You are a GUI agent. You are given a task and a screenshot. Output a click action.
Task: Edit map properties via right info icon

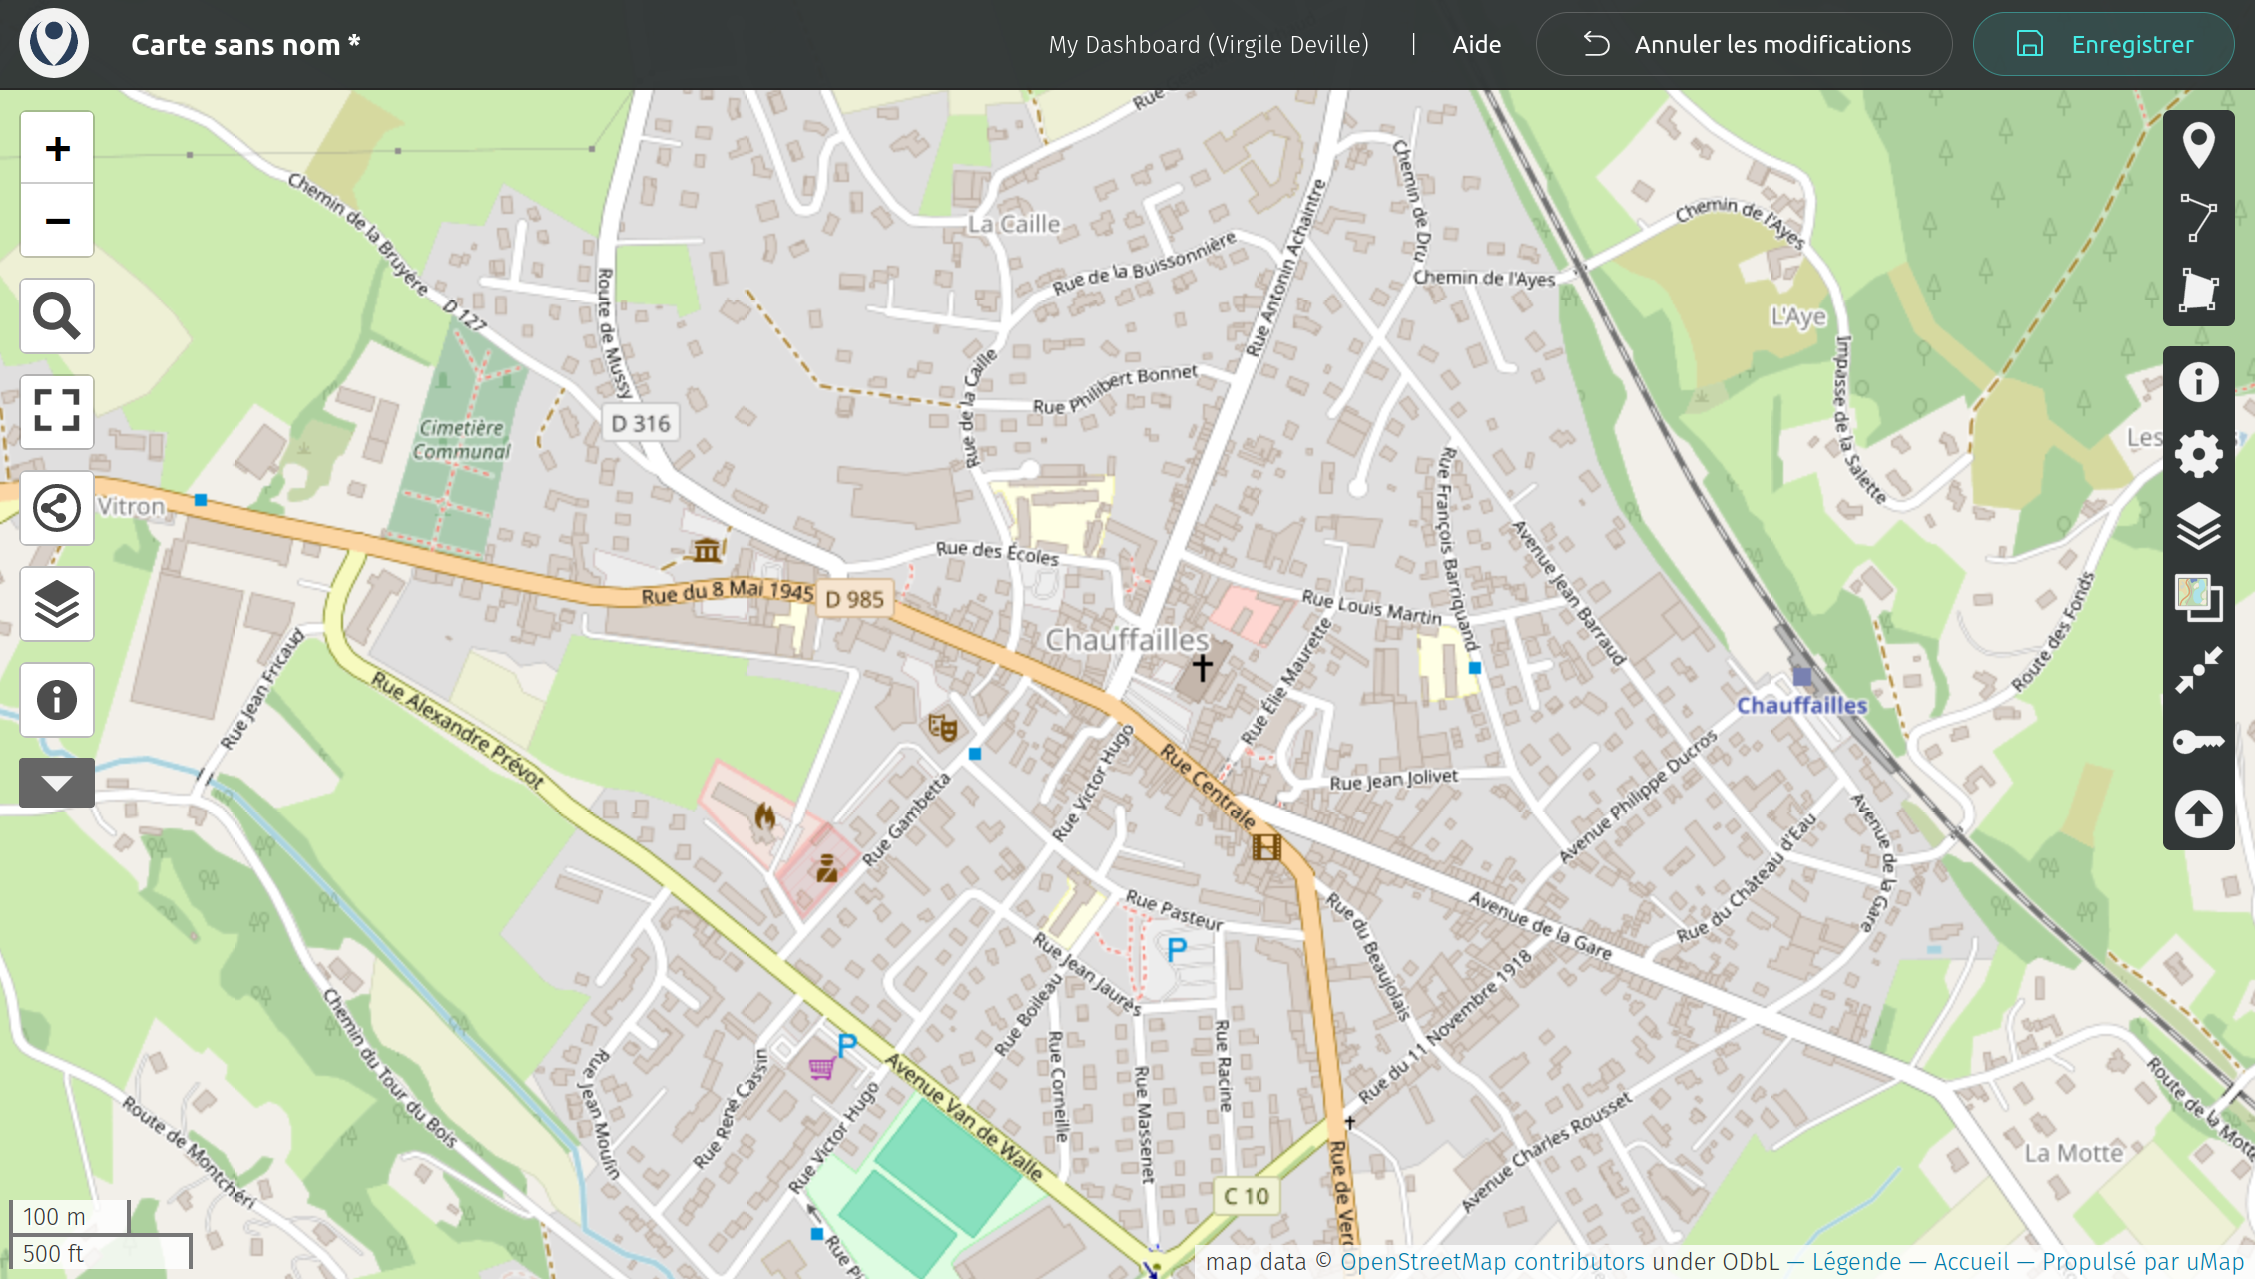pos(2198,382)
